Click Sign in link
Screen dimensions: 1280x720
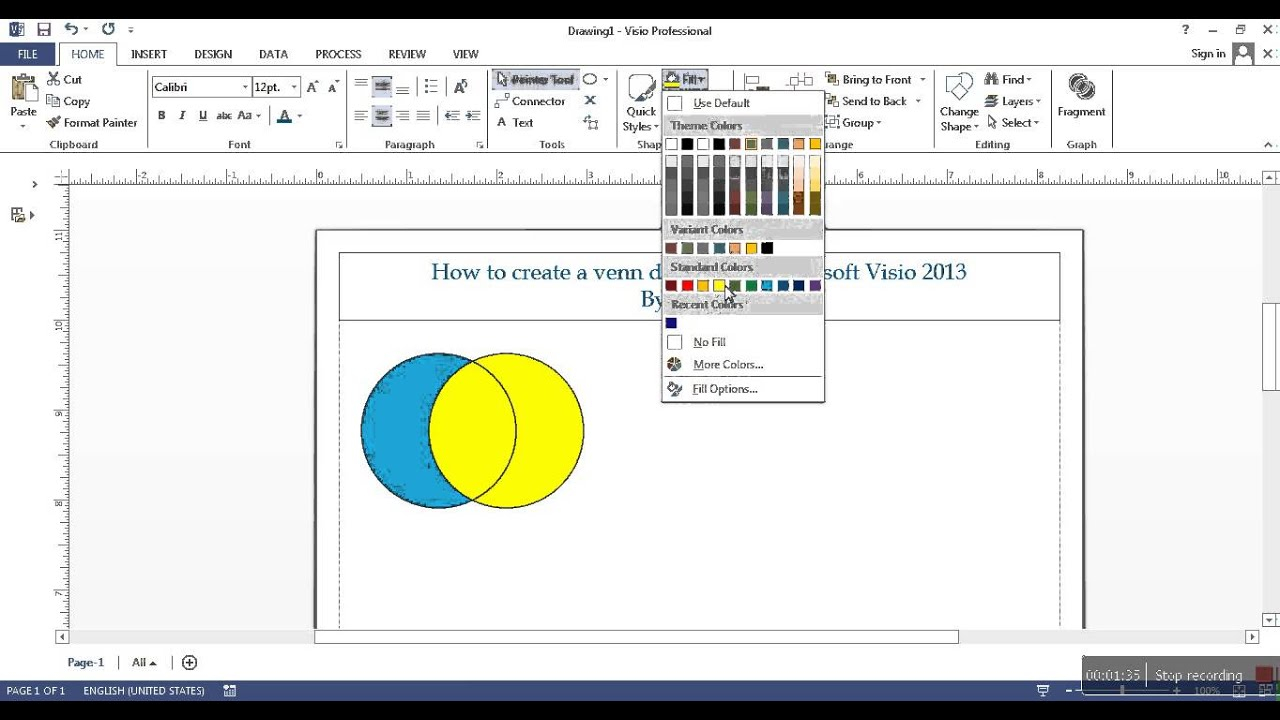tap(1208, 54)
